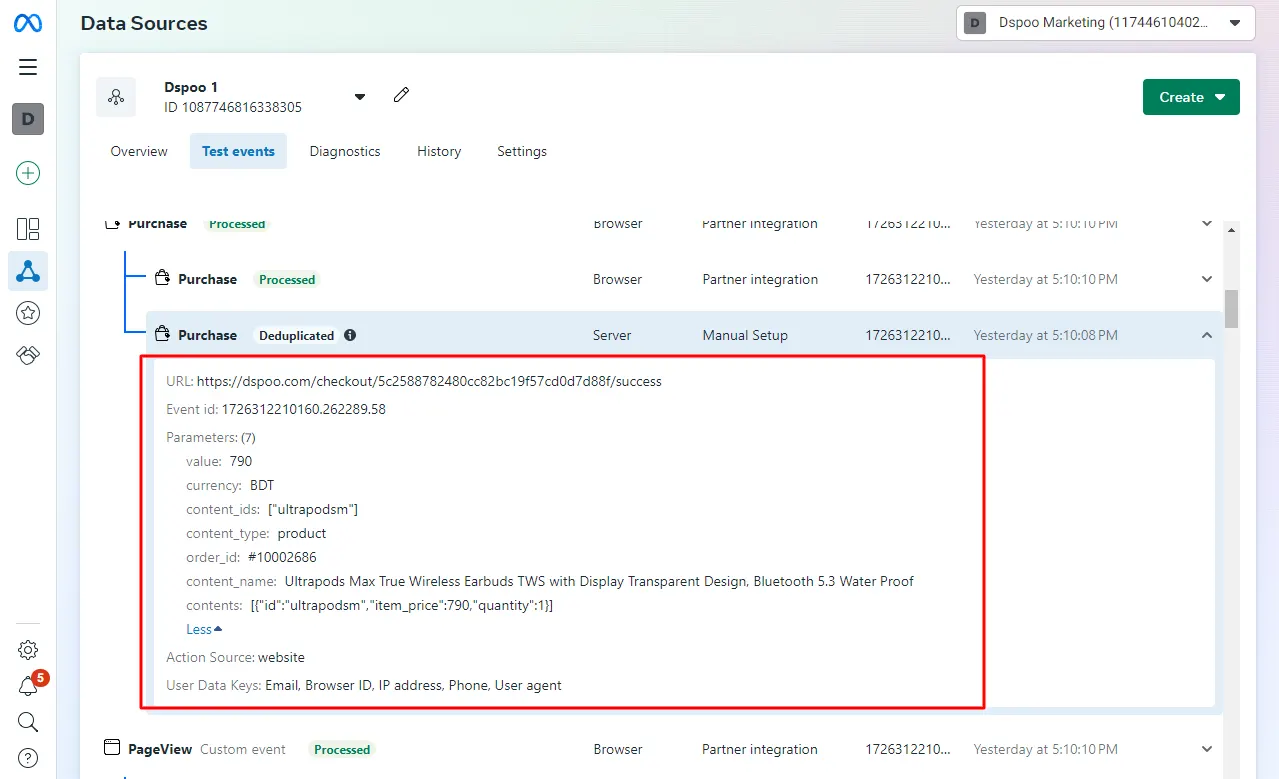The image size is (1279, 779).
Task: Go to the History tab
Action: (x=439, y=151)
